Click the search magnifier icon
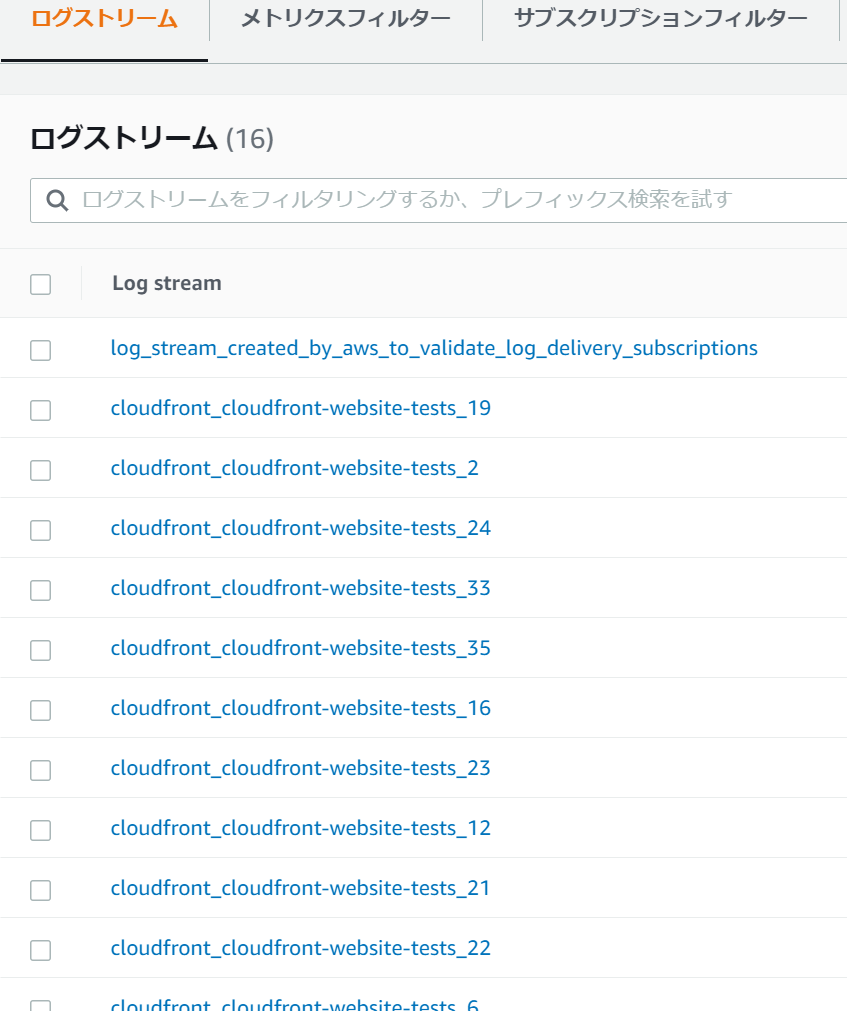847x1011 pixels. pos(57,200)
